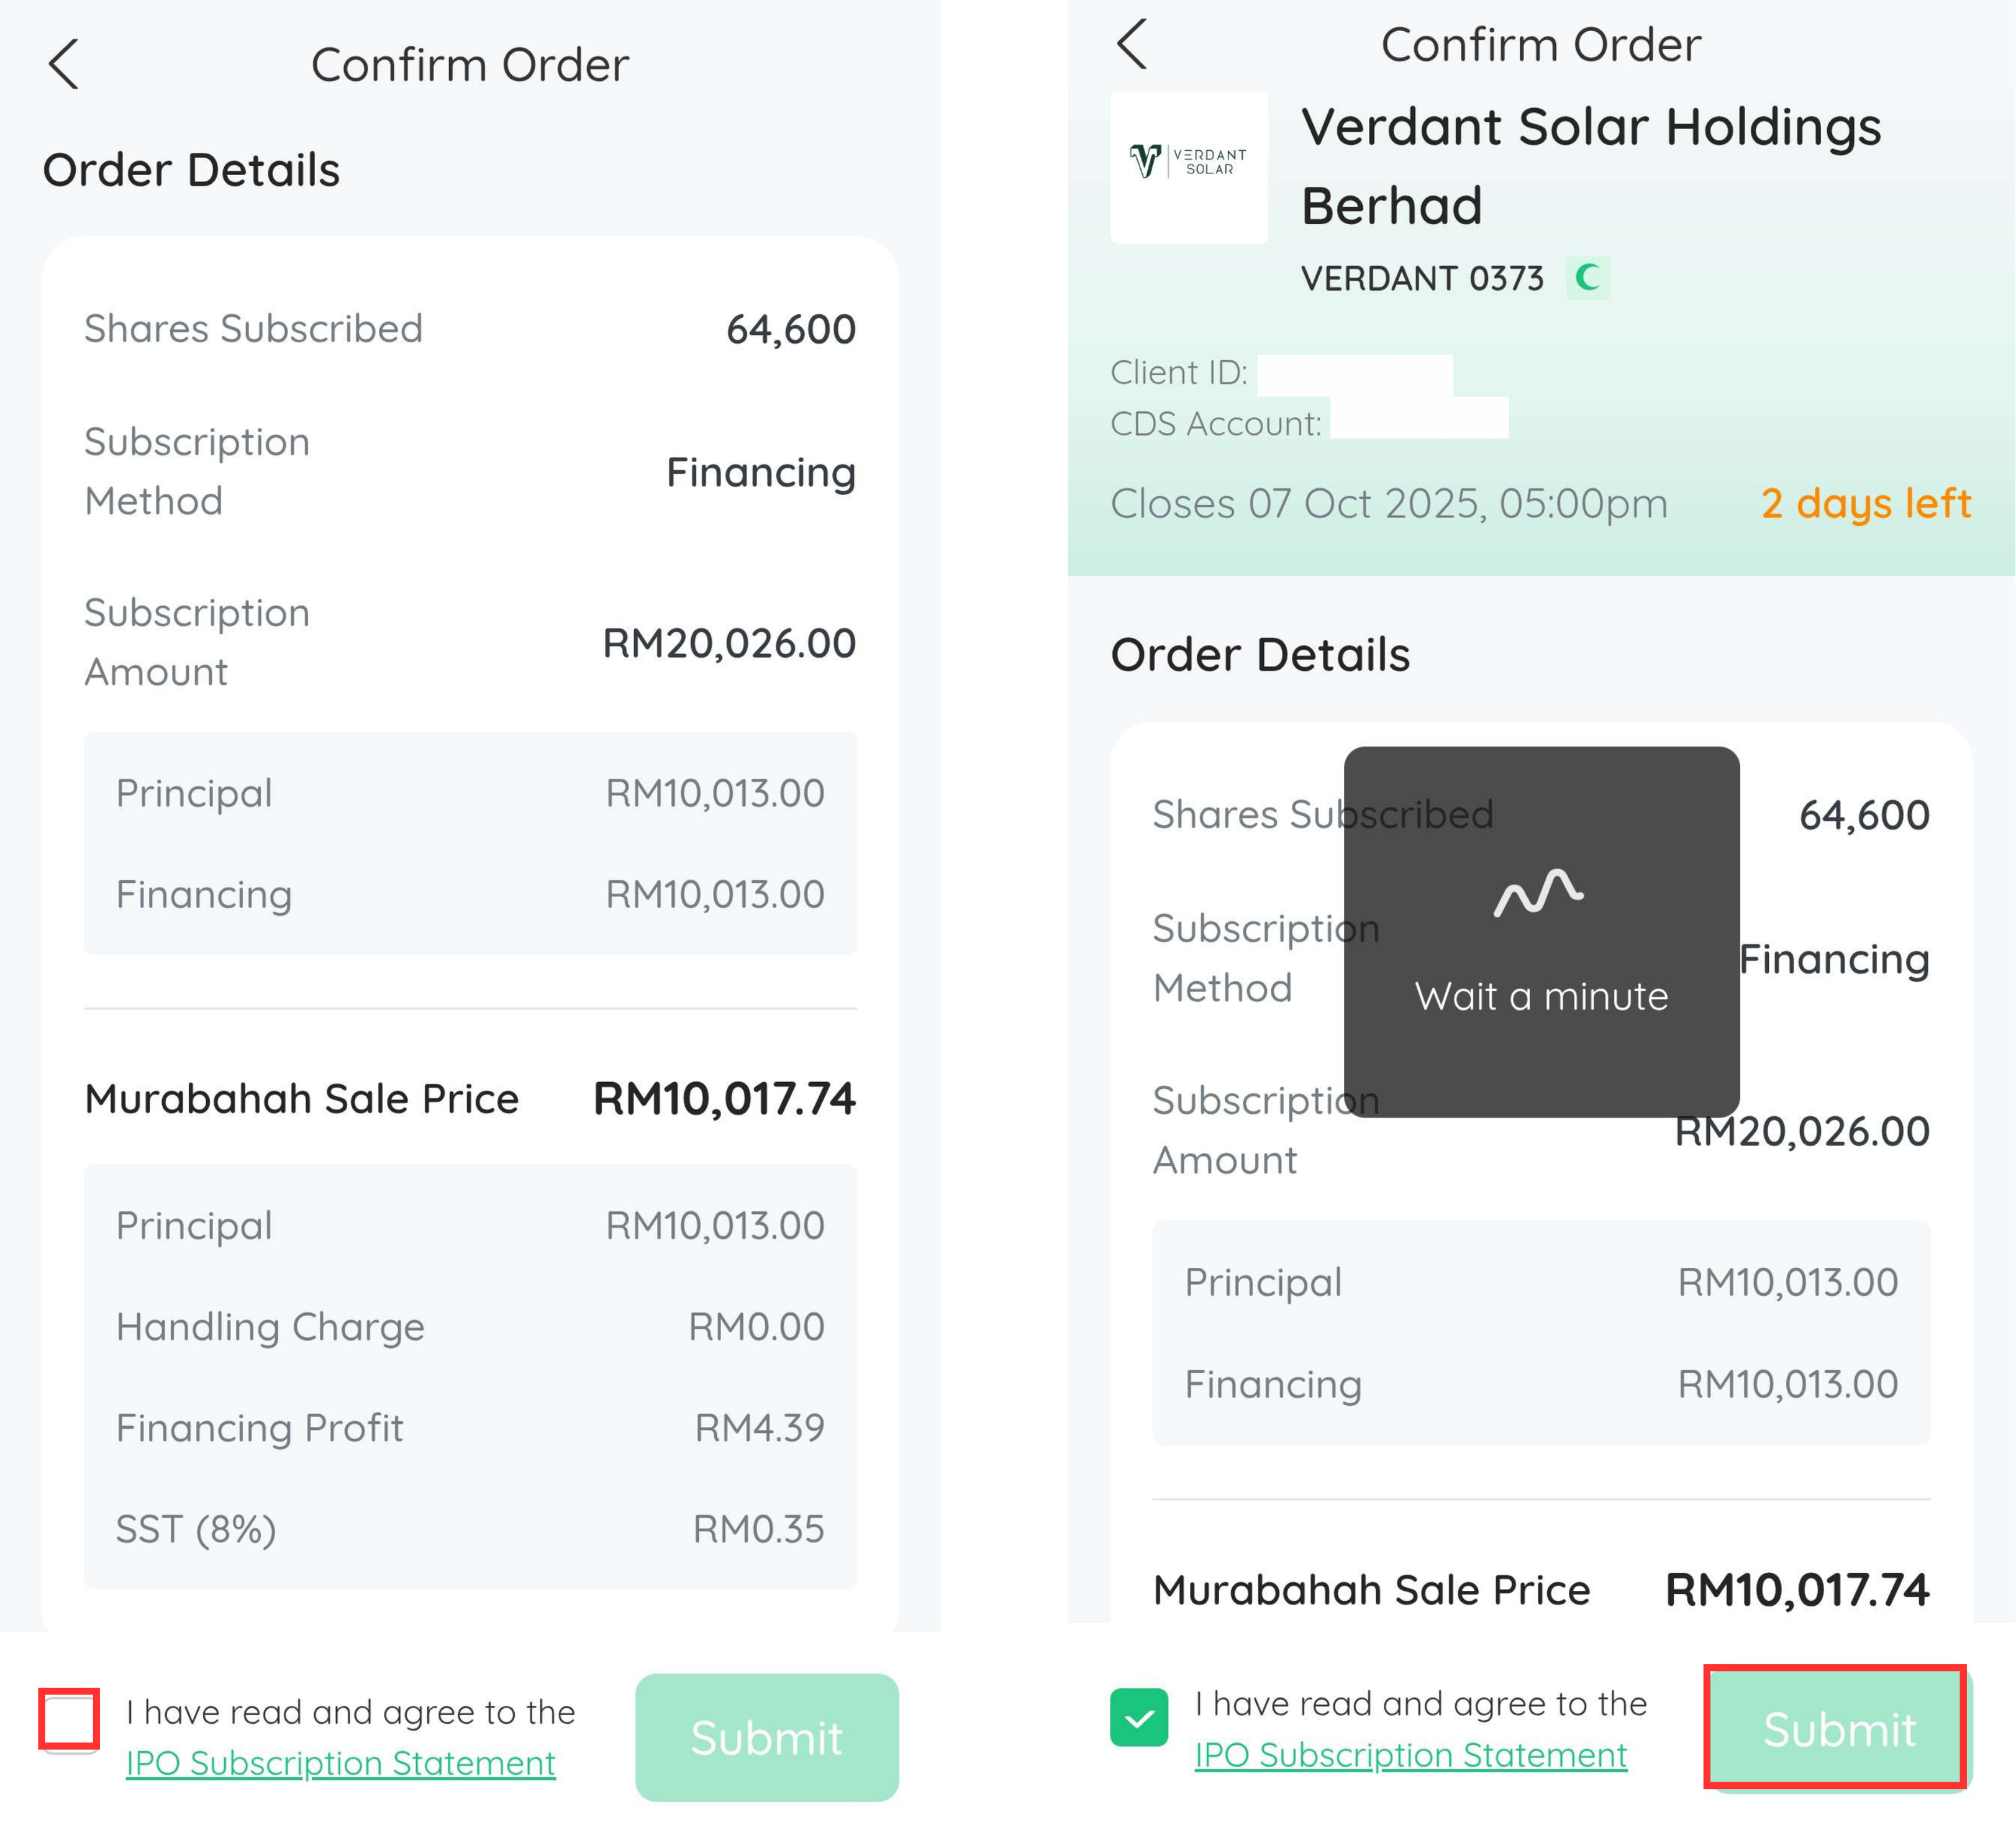Tap the SST (8%) RM0.35 row
Viewport: 2016px width, 1843px height.
[470, 1529]
